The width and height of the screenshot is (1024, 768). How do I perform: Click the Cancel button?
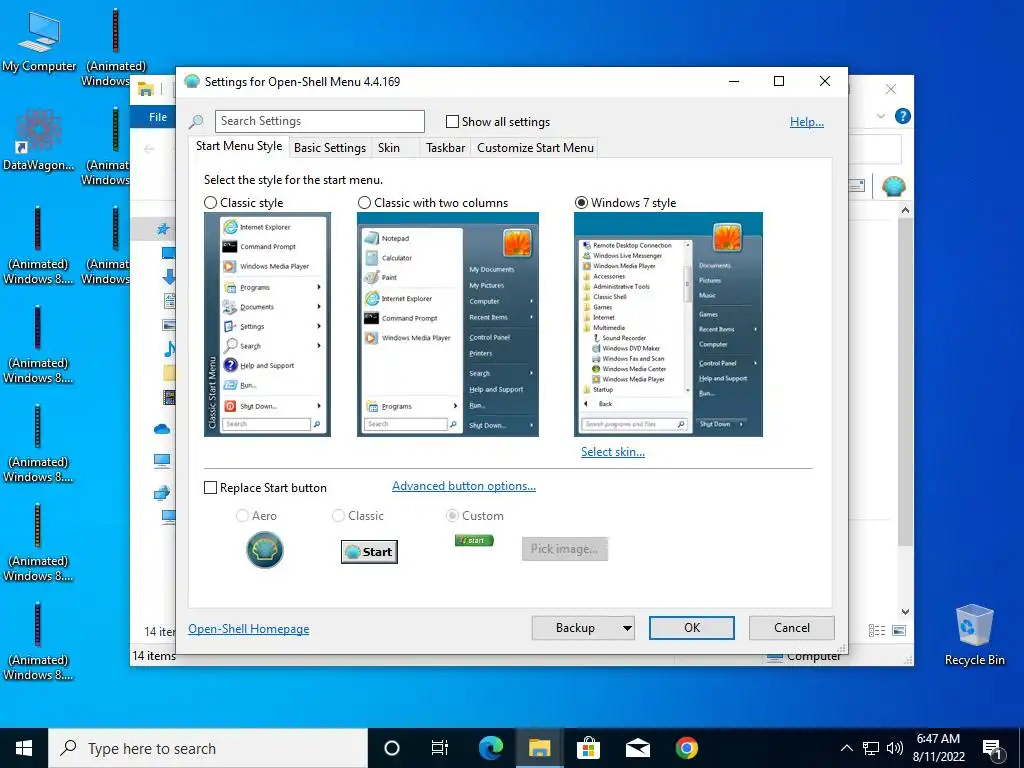pyautogui.click(x=792, y=628)
